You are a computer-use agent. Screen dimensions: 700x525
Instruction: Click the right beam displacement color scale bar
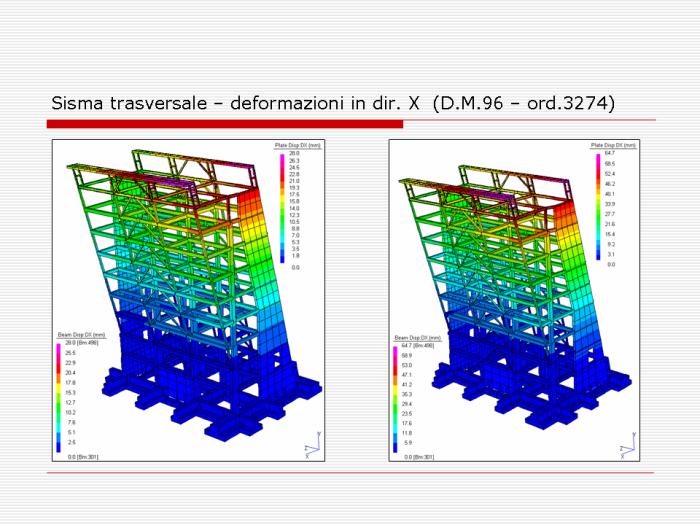[396, 395]
